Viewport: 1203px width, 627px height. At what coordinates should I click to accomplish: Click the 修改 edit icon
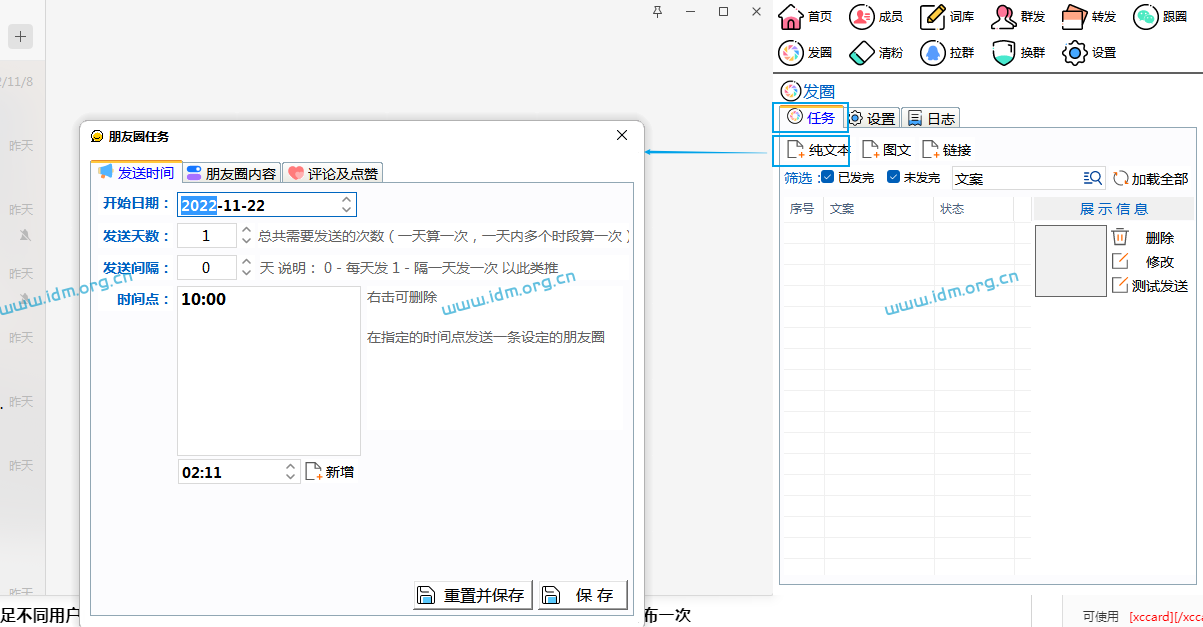(1120, 261)
